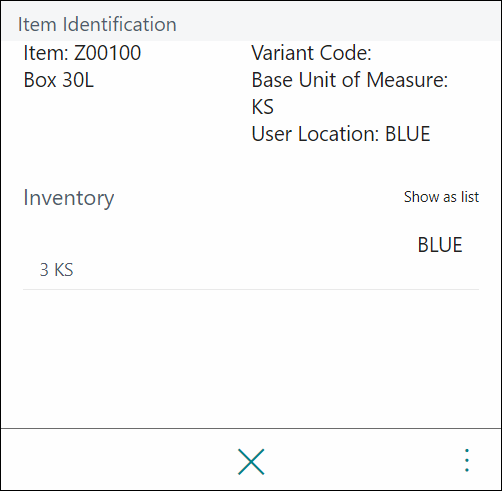Click the User Location: BLUE field

(x=341, y=134)
